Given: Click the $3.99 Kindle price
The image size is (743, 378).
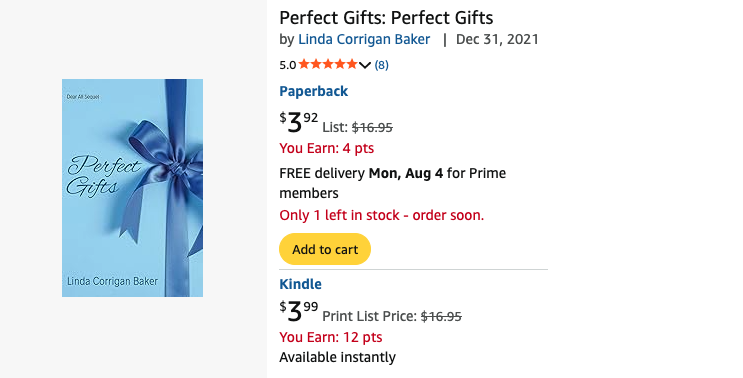Looking at the screenshot, I should tap(299, 311).
